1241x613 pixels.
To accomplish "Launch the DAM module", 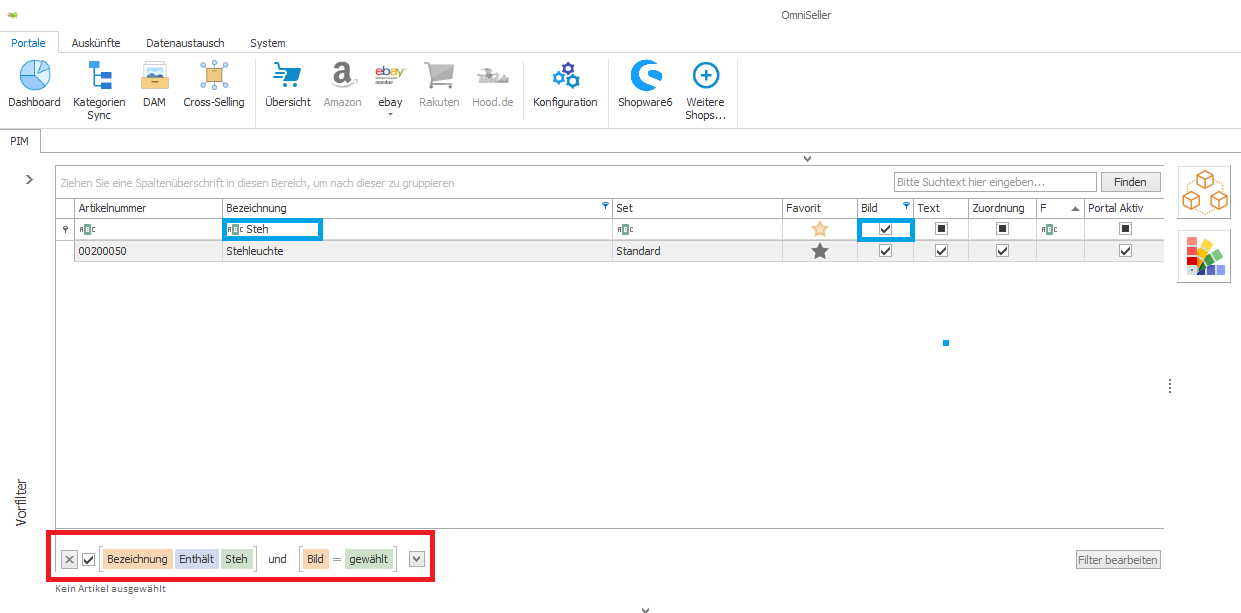I will (154, 77).
